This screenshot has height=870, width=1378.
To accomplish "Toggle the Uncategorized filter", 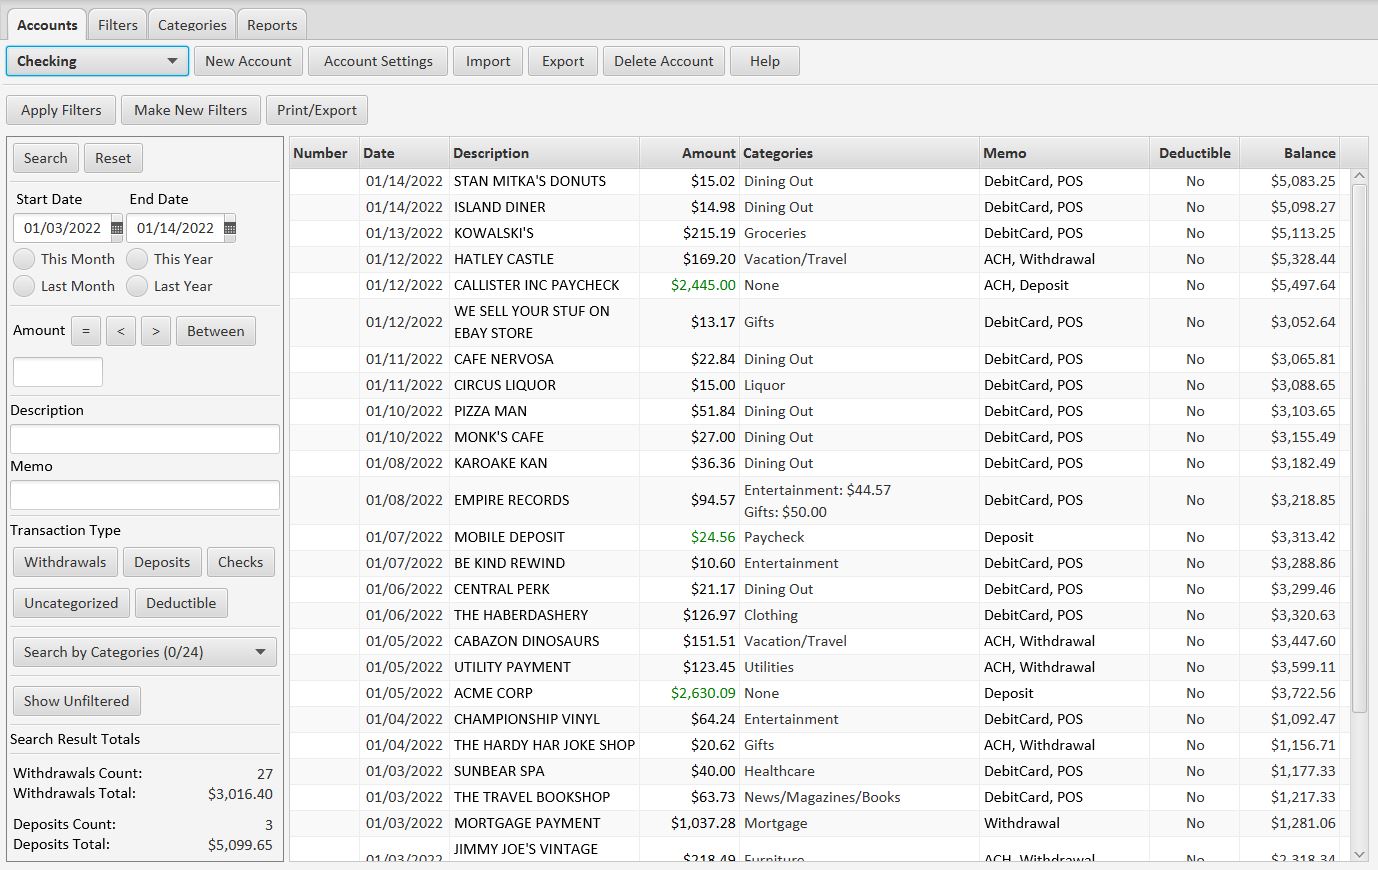I will 71,603.
